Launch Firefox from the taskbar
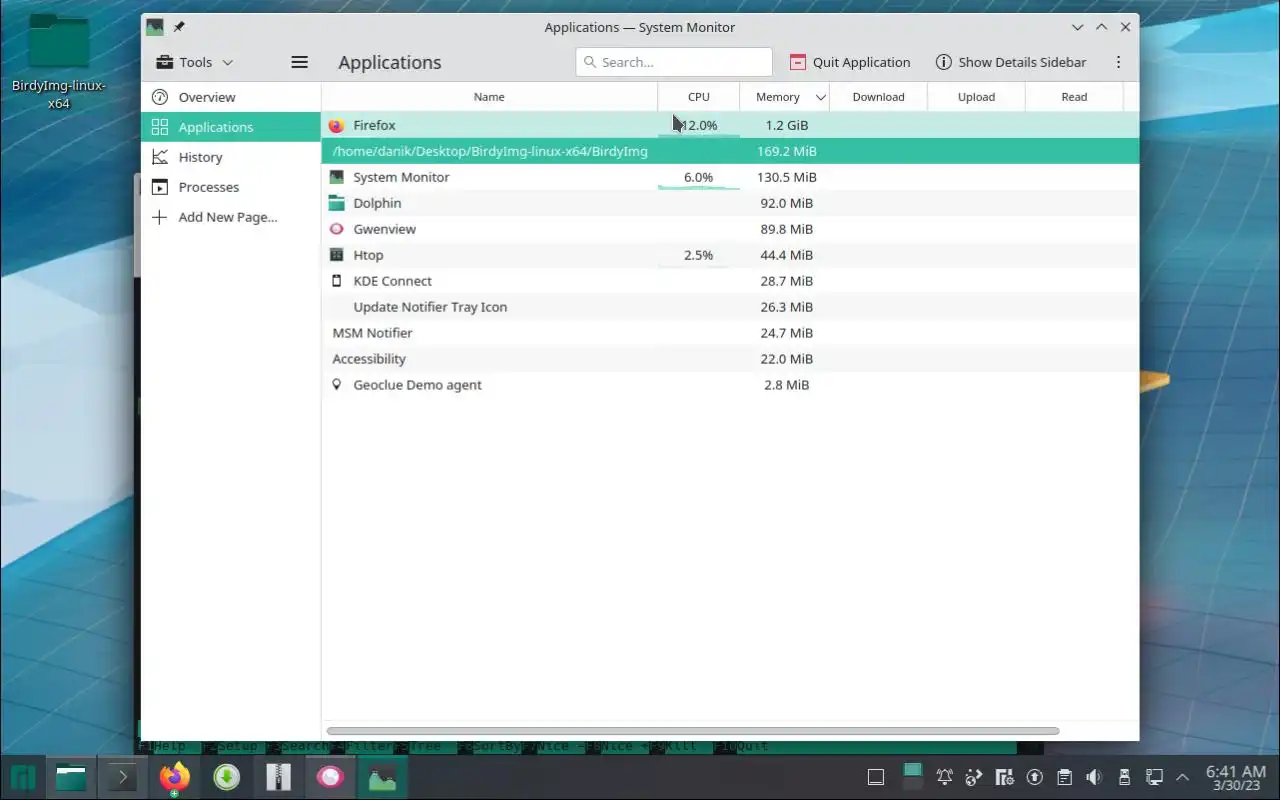Viewport: 1280px width, 800px height. [x=174, y=777]
